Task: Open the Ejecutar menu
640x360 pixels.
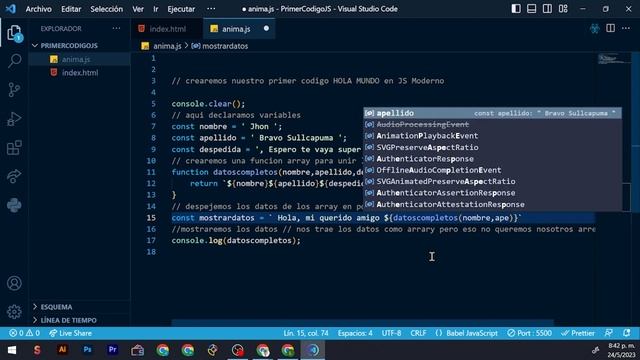Action: tap(181, 9)
